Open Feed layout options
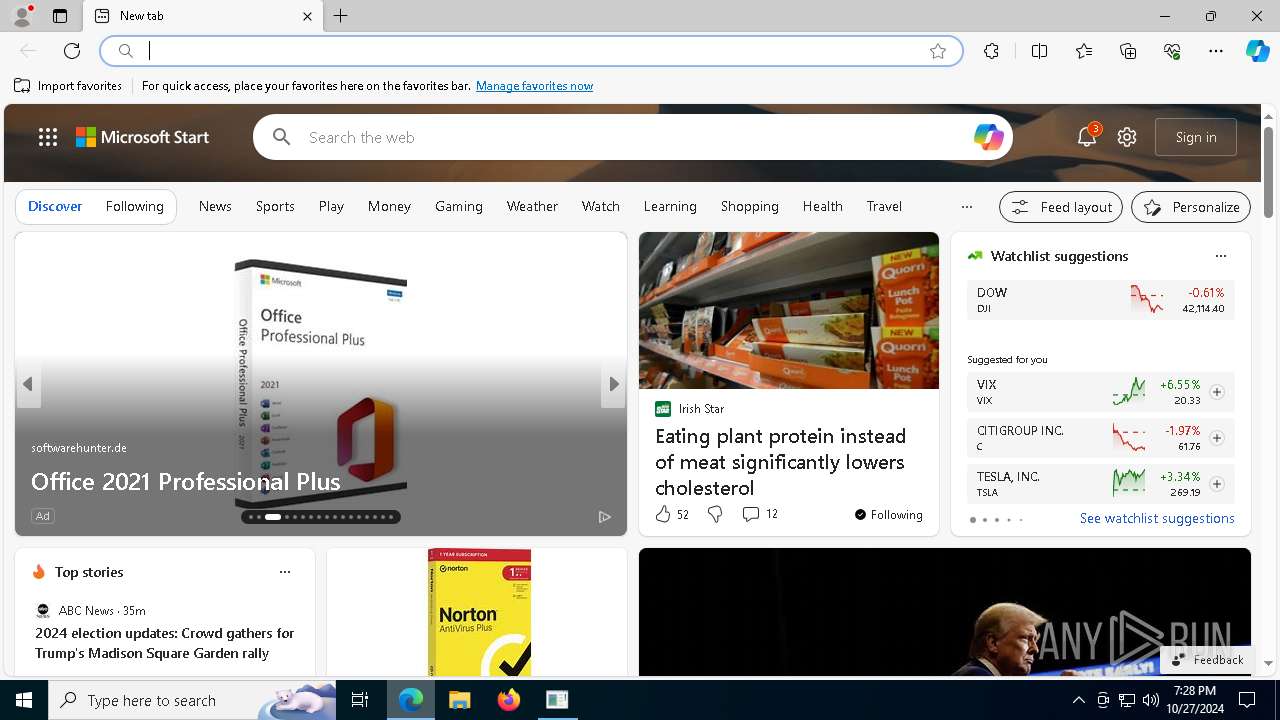Image resolution: width=1280 pixels, height=720 pixels. 1061,207
